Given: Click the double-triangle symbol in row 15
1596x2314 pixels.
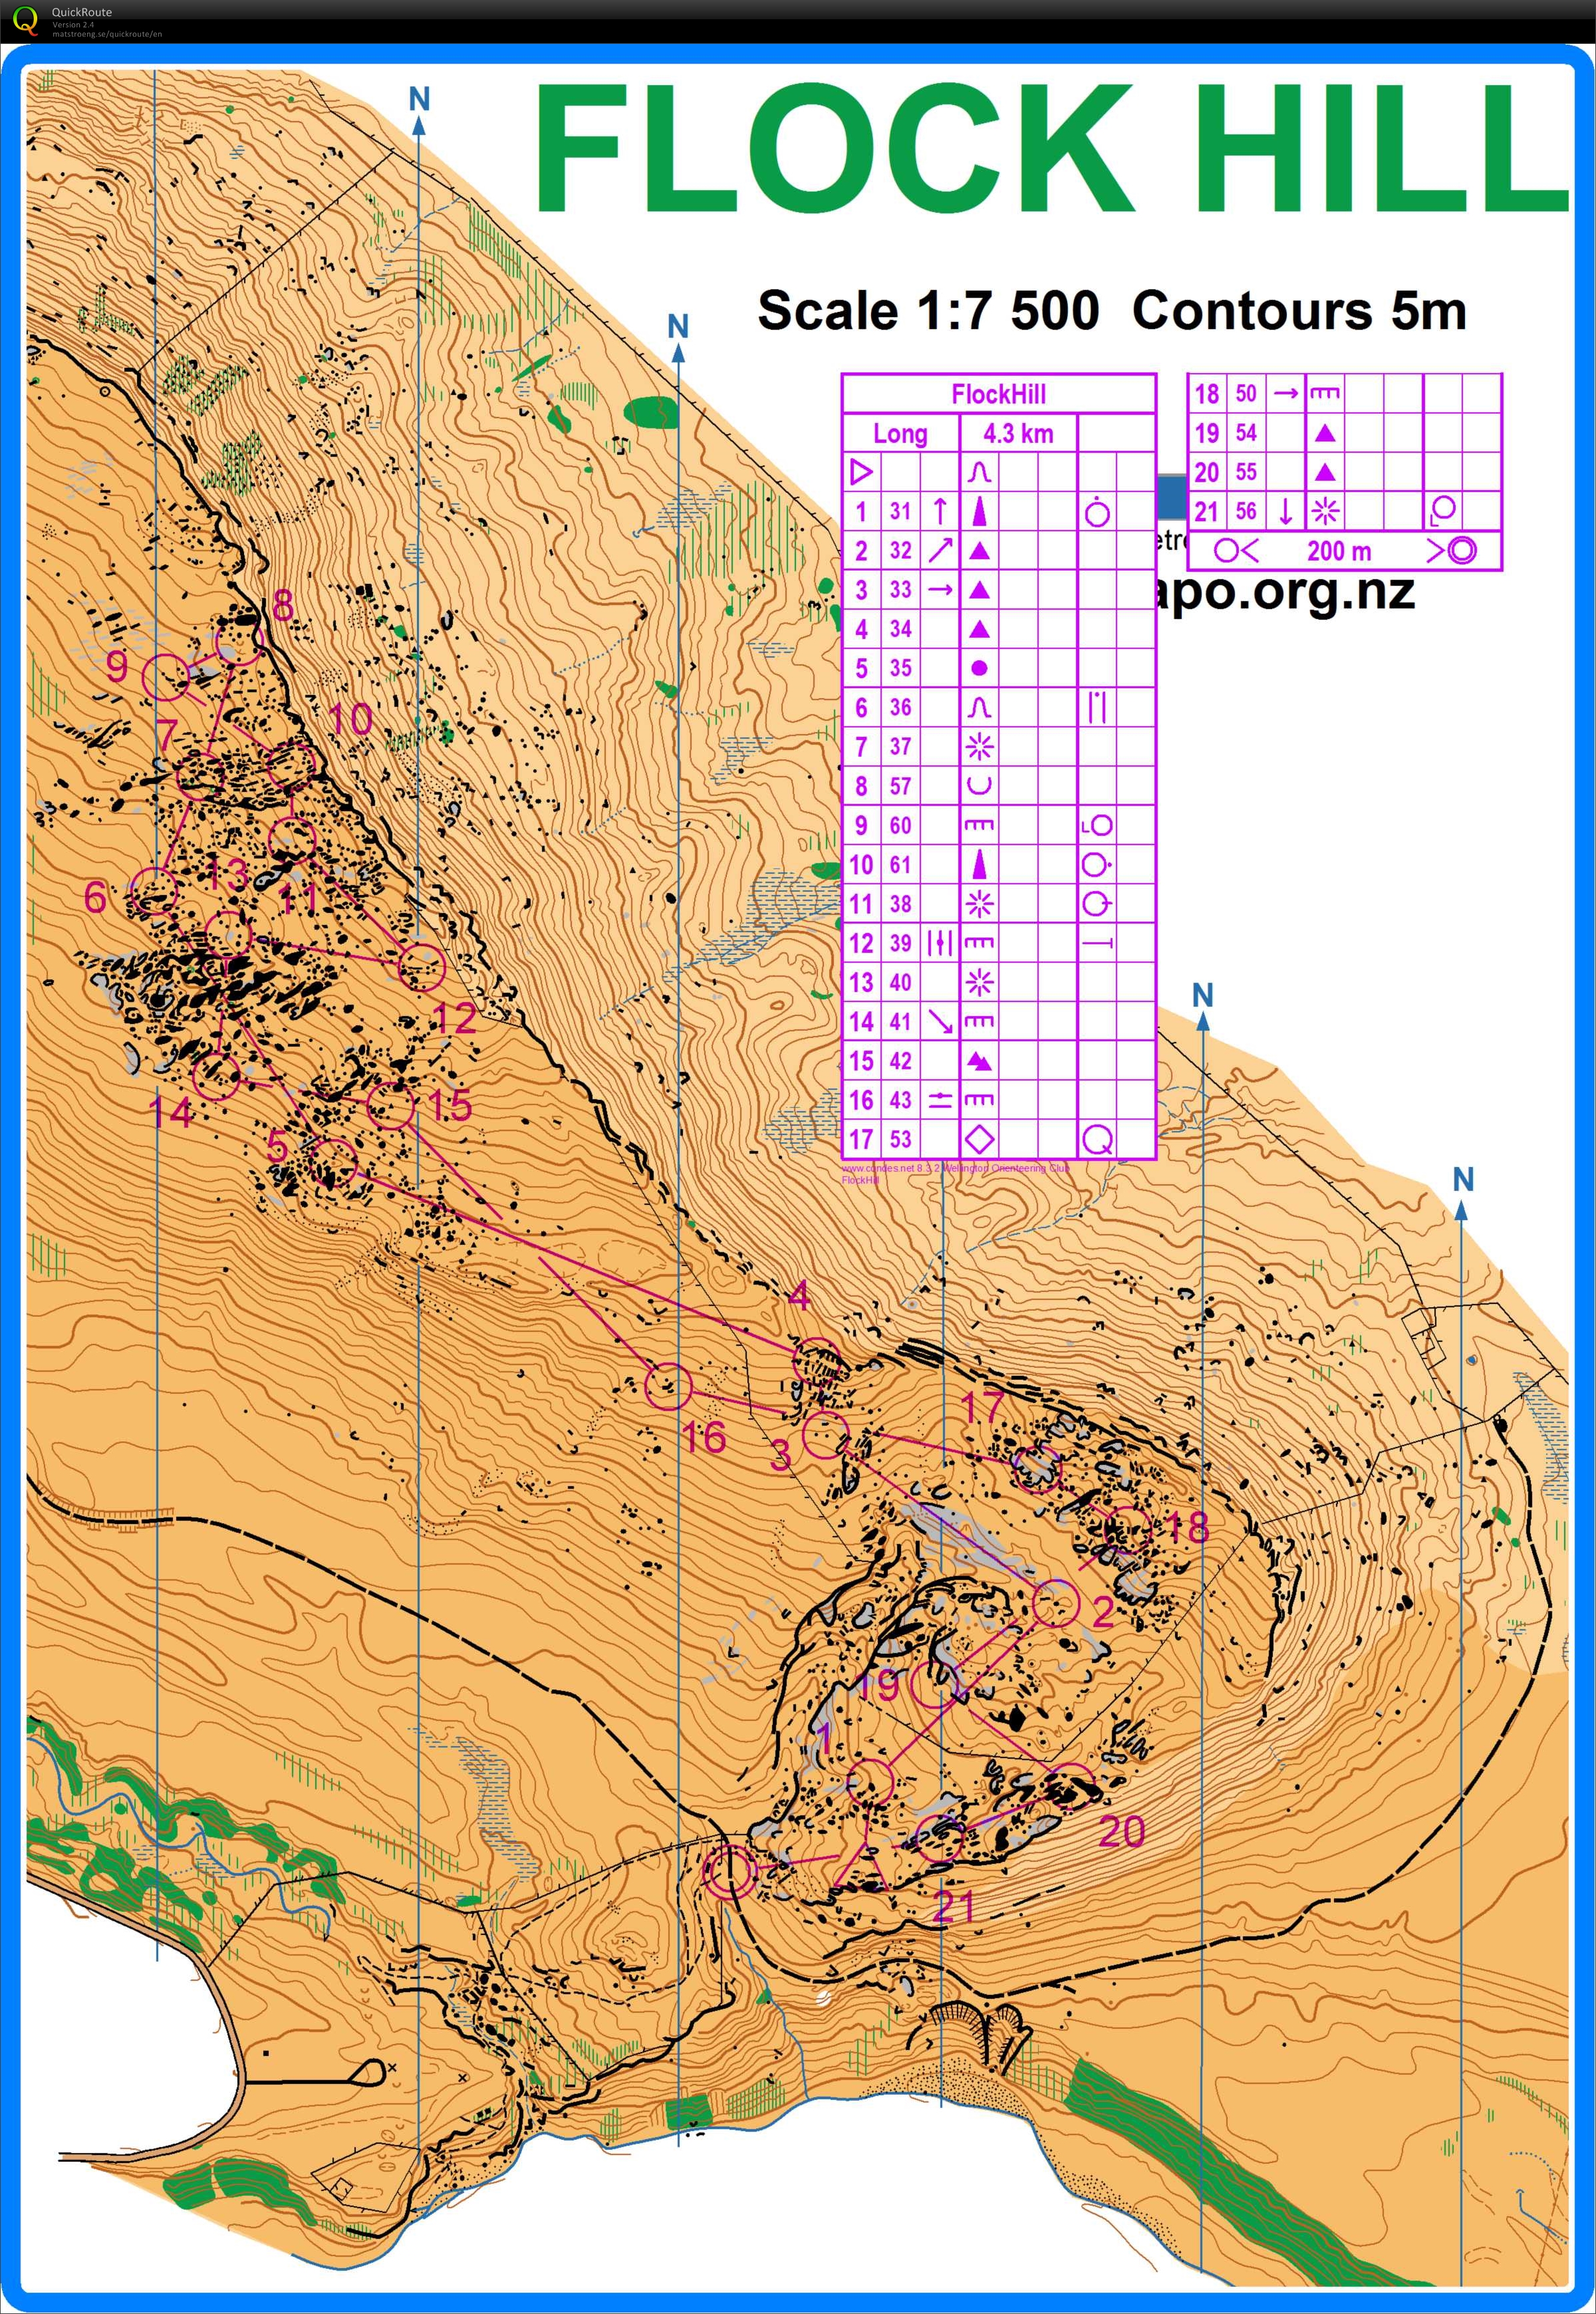Looking at the screenshot, I should click(979, 1060).
